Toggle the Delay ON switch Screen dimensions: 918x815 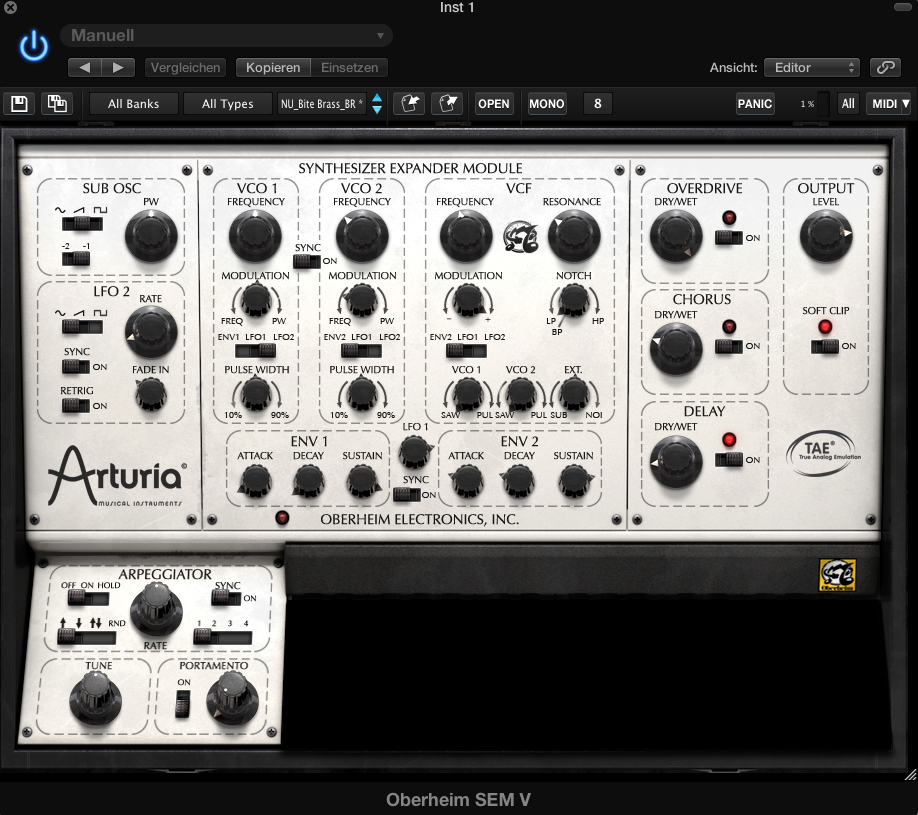click(x=729, y=460)
